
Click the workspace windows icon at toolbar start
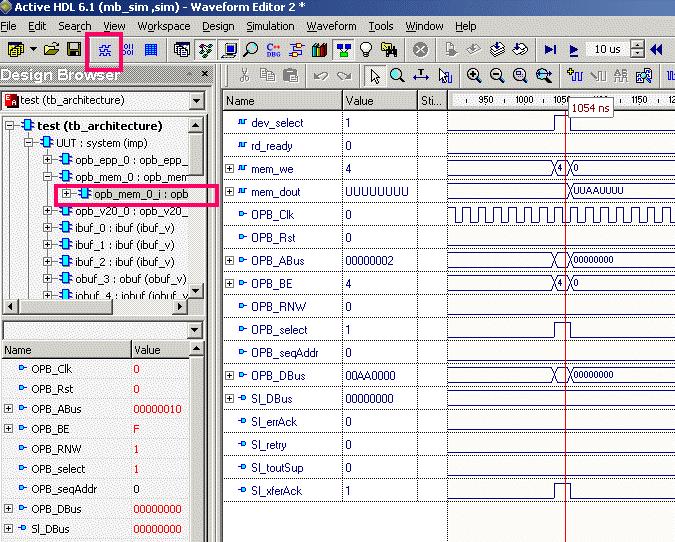click(x=16, y=50)
